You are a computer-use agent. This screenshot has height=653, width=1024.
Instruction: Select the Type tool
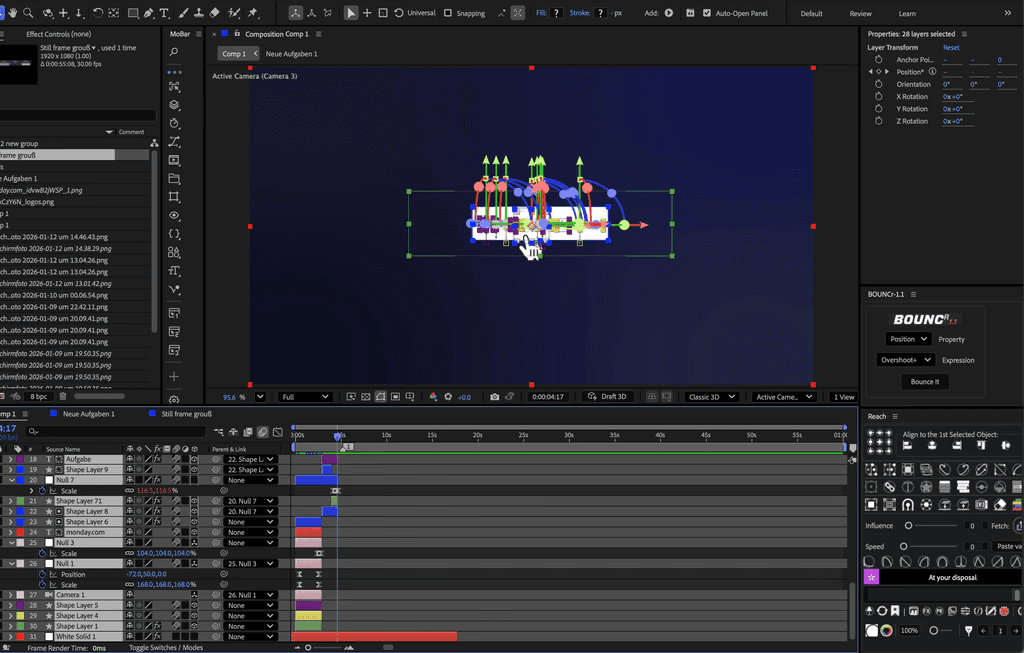tap(164, 13)
